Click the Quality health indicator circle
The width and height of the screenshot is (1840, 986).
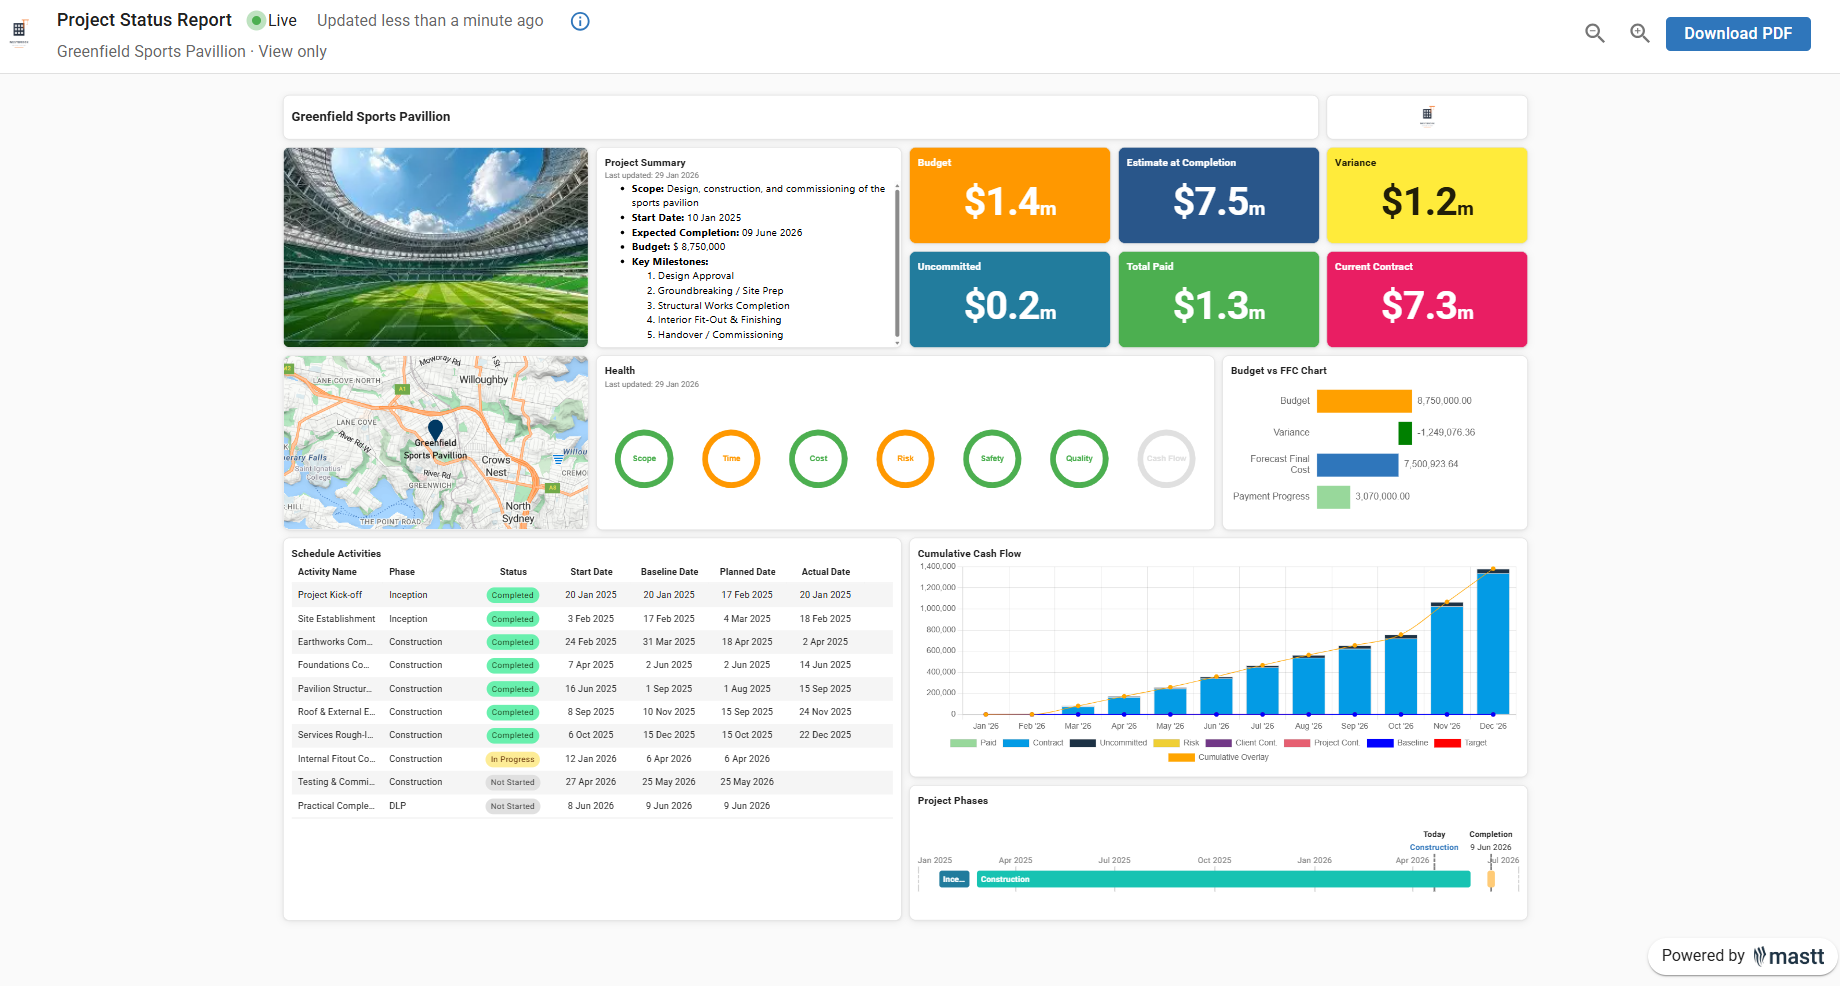point(1079,459)
